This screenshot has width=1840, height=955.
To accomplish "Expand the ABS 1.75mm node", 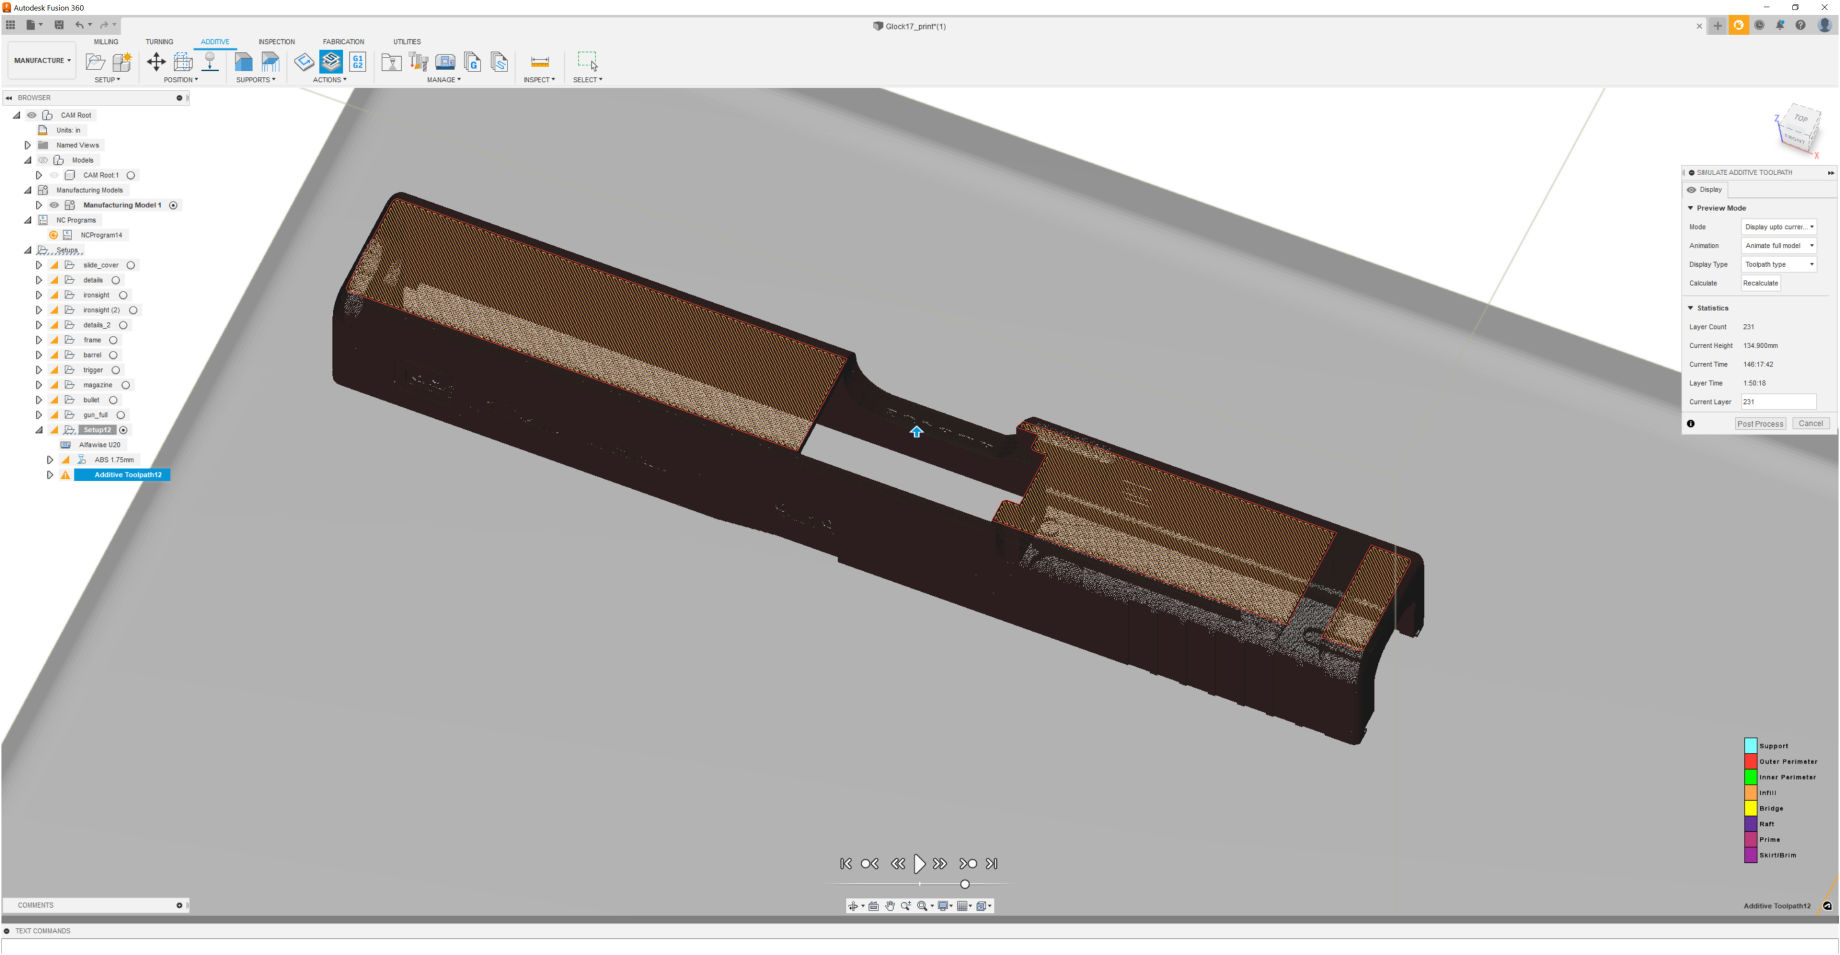I will pyautogui.click(x=50, y=460).
